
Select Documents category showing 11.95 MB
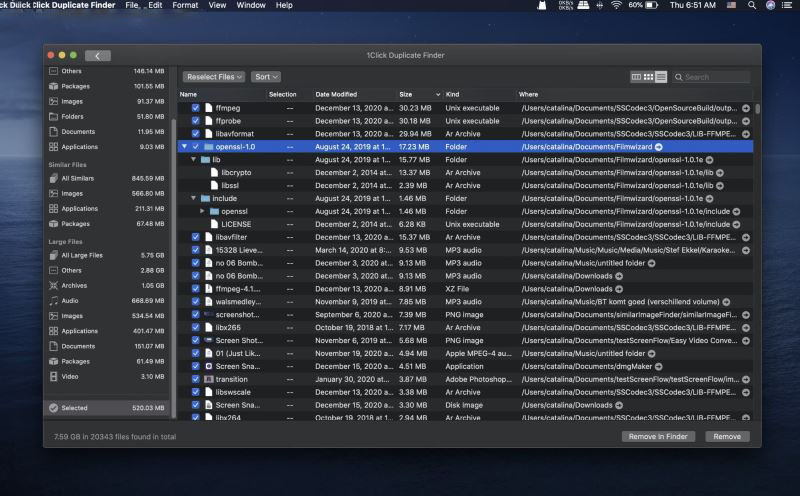pos(107,132)
